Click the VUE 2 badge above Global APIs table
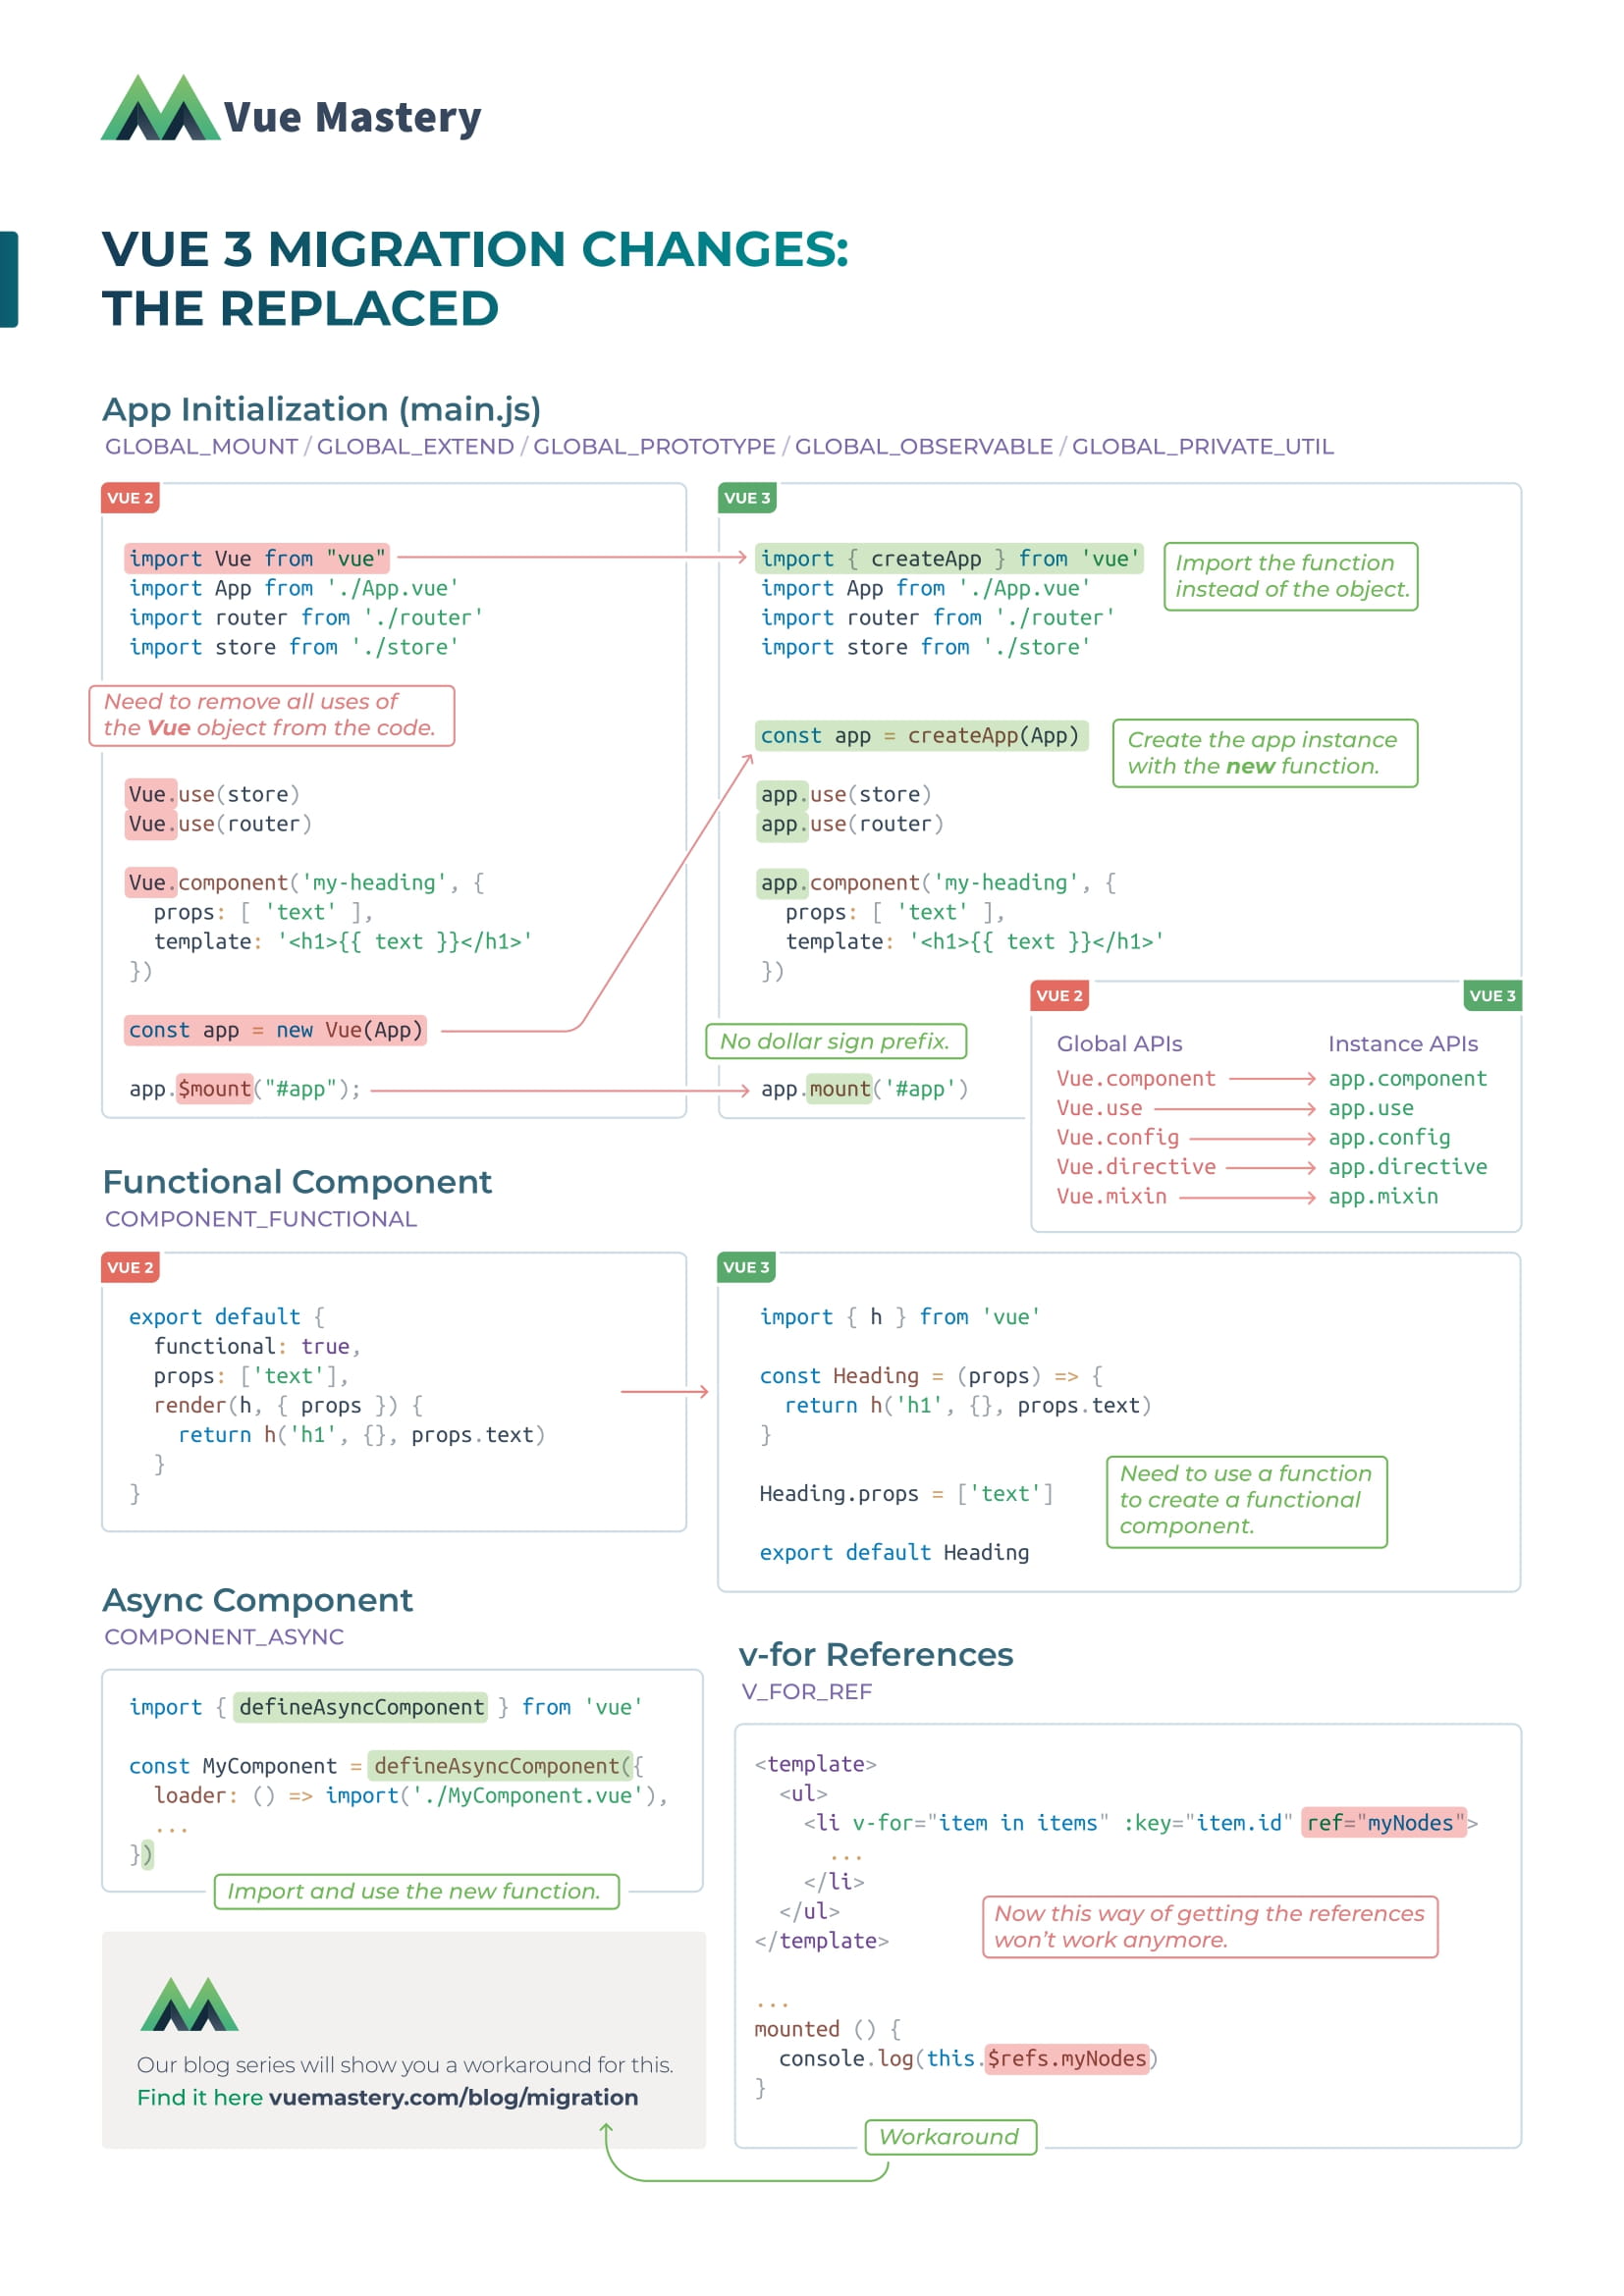 pyautogui.click(x=1060, y=996)
